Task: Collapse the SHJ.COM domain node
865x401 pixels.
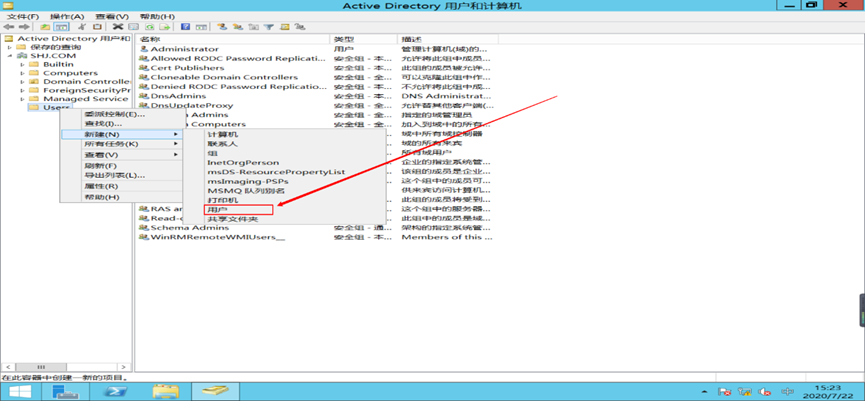Action: coord(9,56)
